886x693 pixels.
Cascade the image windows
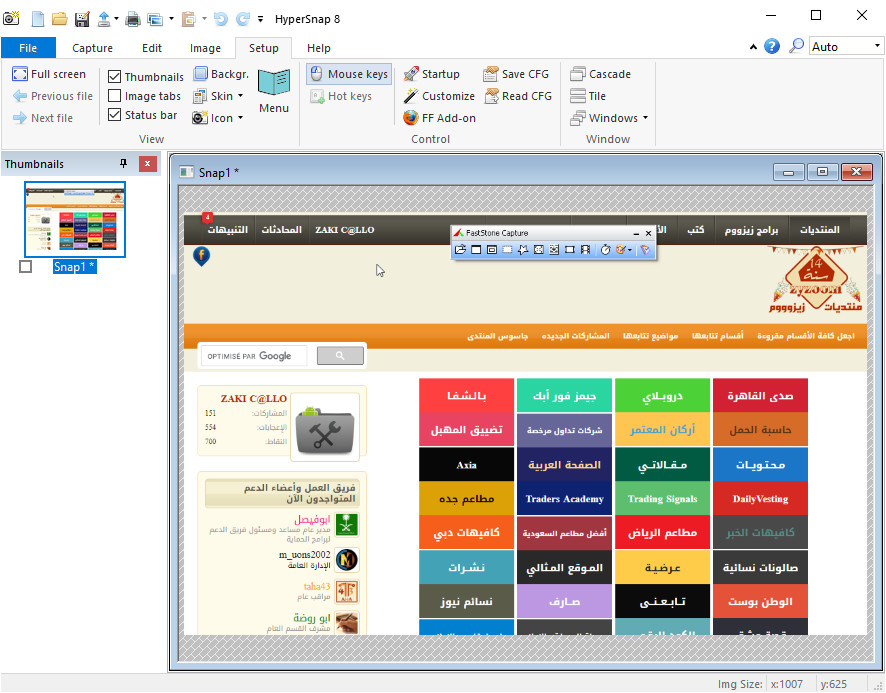pyautogui.click(x=601, y=74)
